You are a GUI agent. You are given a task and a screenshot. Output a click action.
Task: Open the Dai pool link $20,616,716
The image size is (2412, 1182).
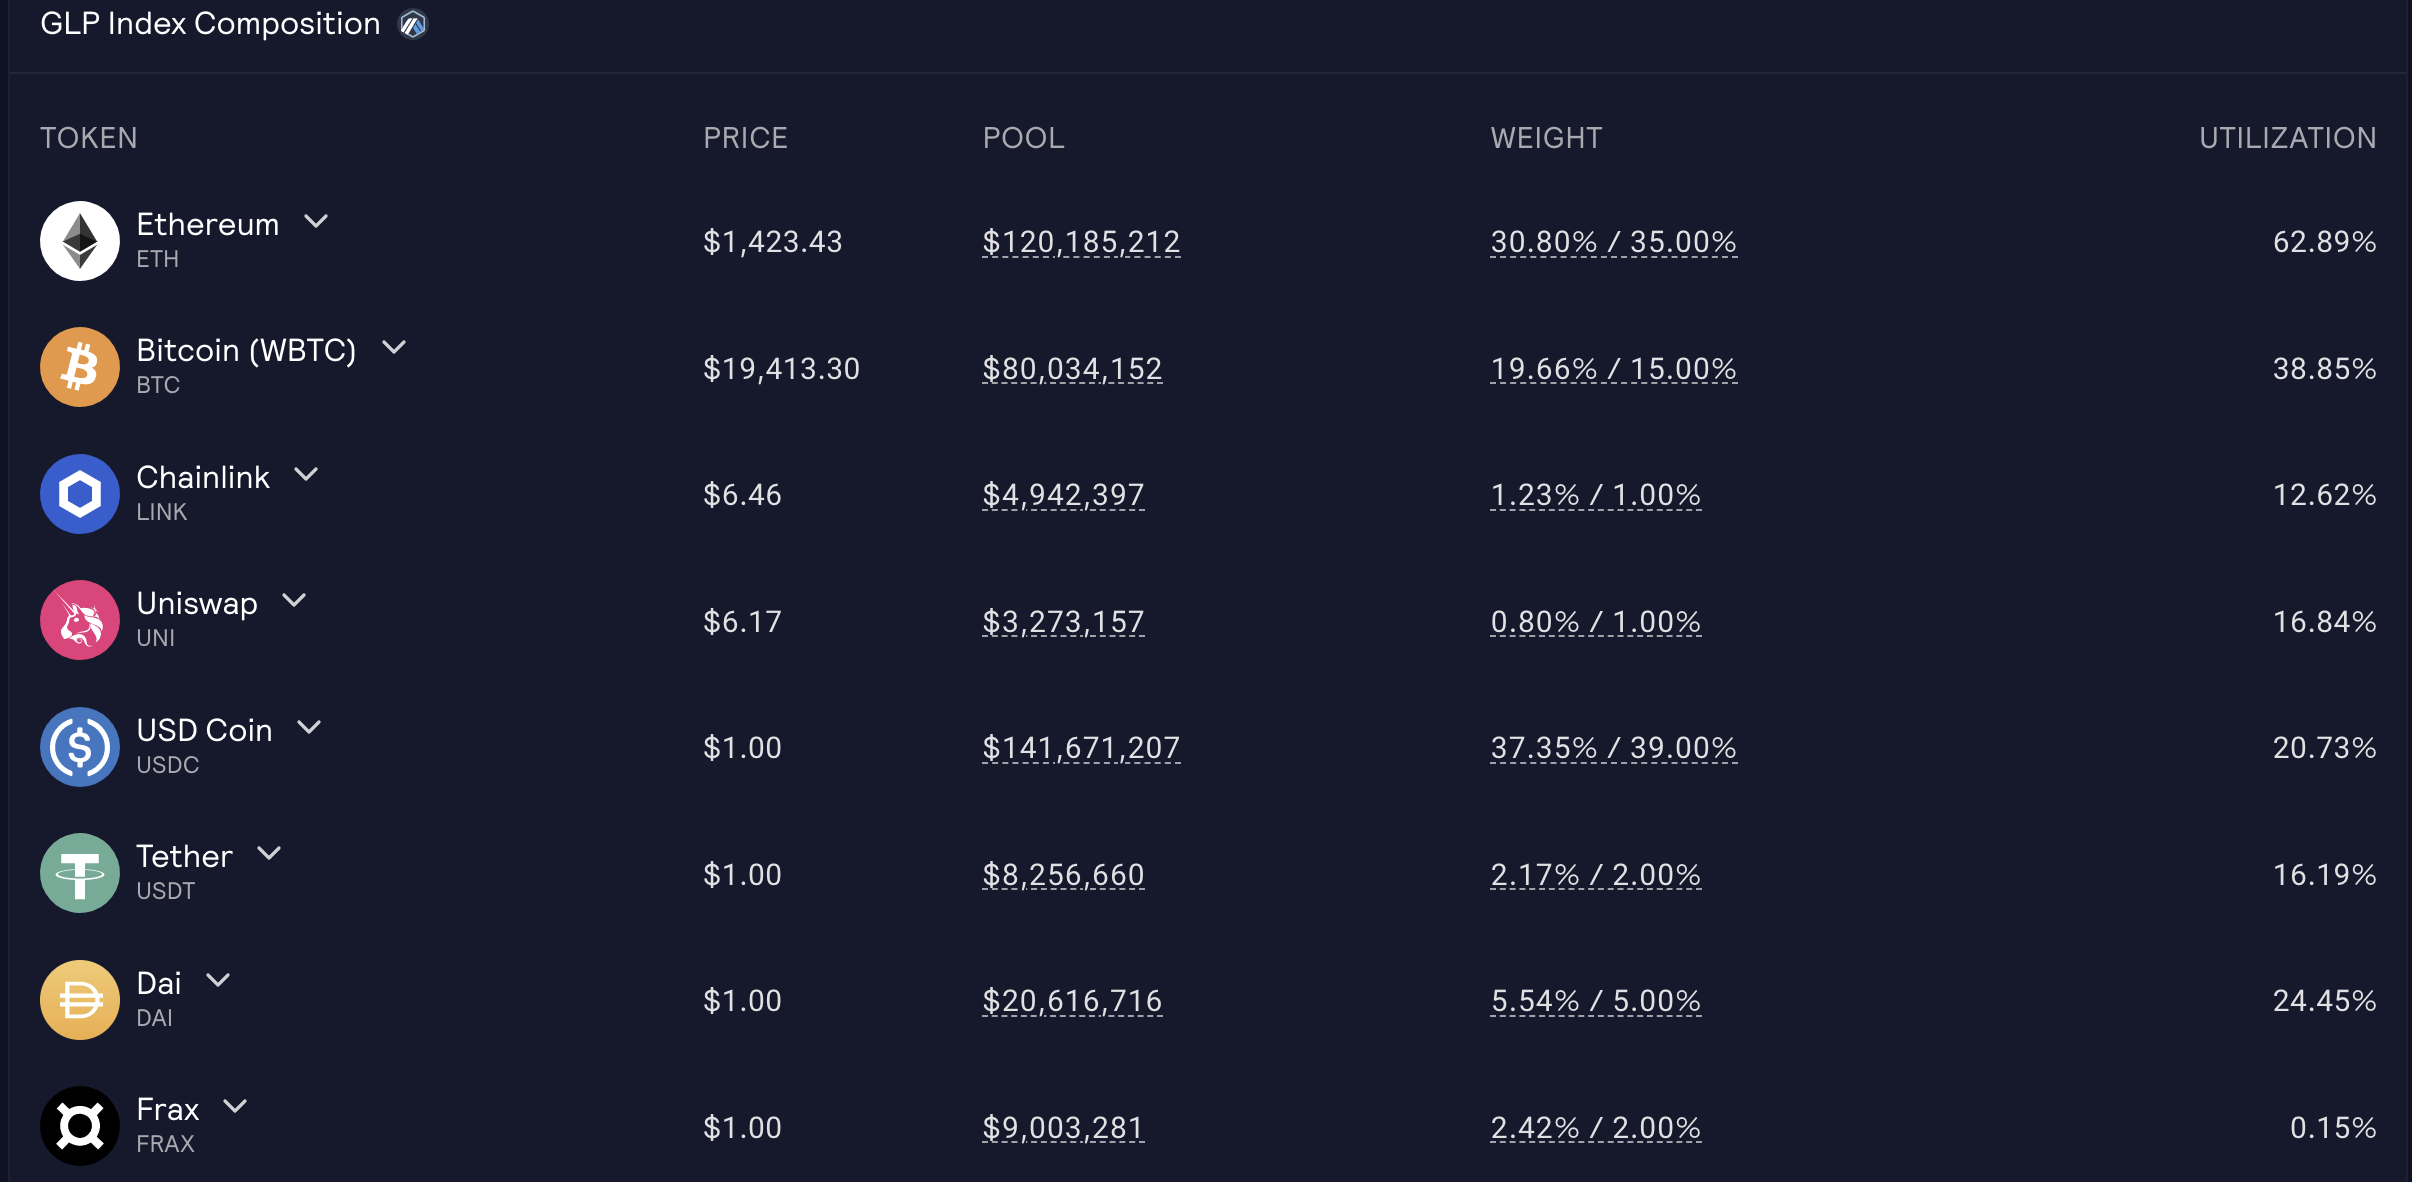(1072, 999)
